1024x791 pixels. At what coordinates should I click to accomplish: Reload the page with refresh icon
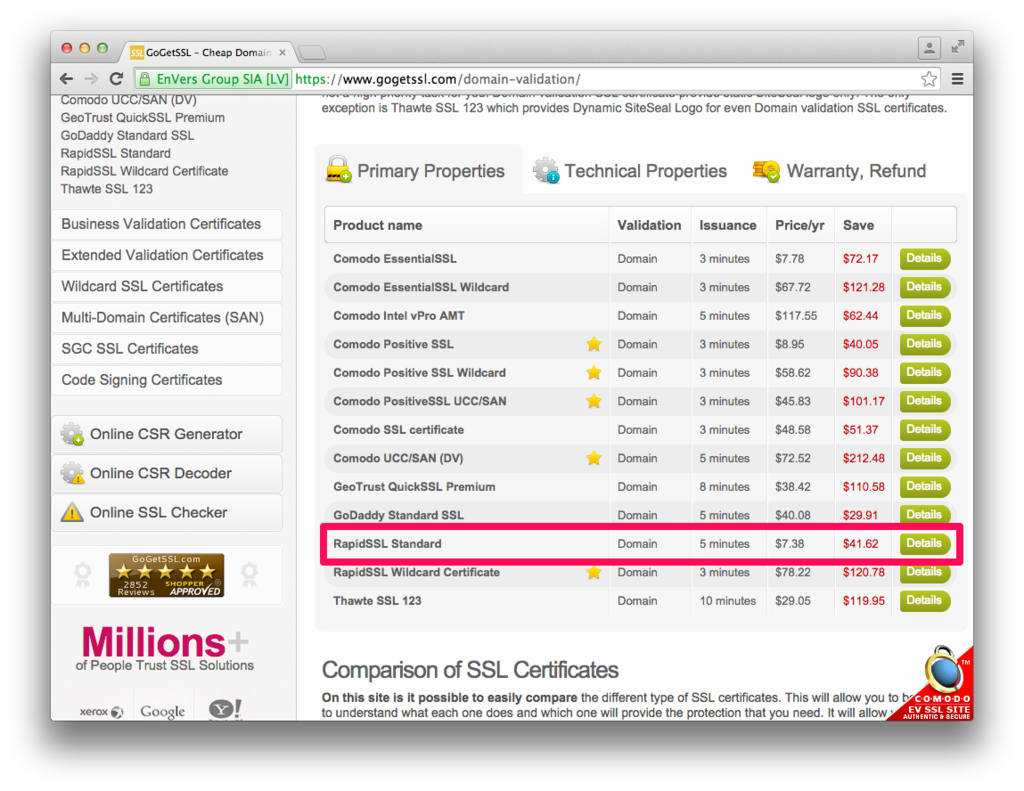click(116, 79)
